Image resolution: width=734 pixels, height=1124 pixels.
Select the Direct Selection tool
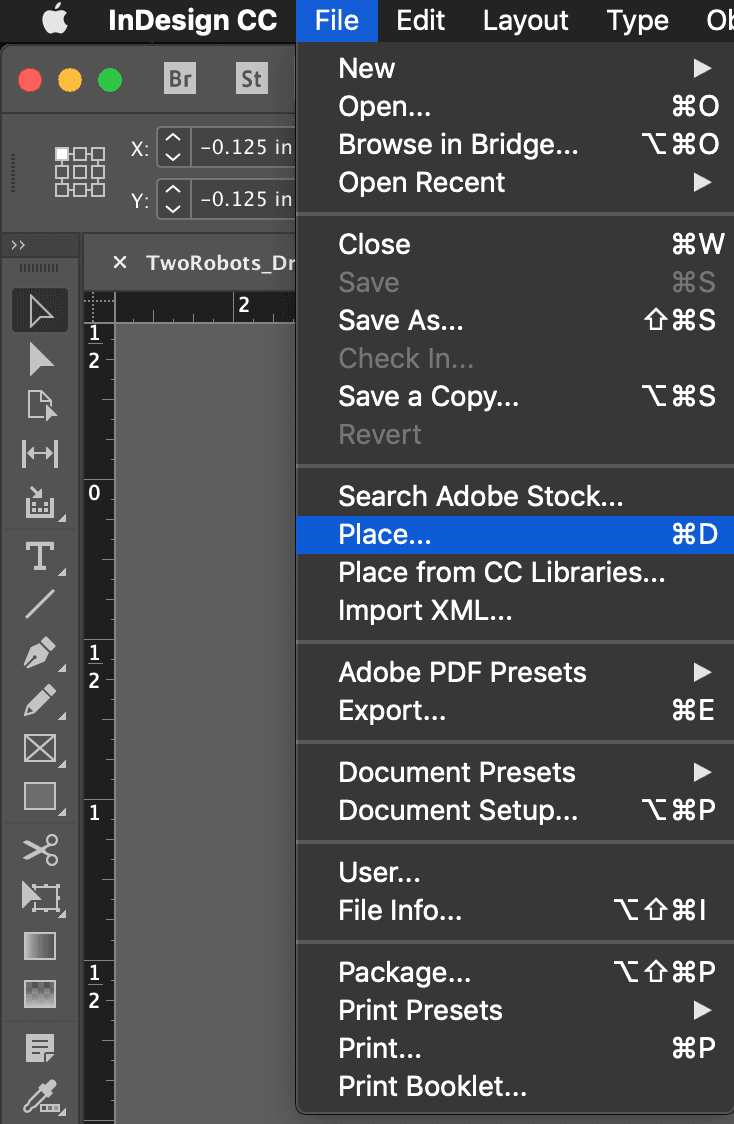coord(40,358)
